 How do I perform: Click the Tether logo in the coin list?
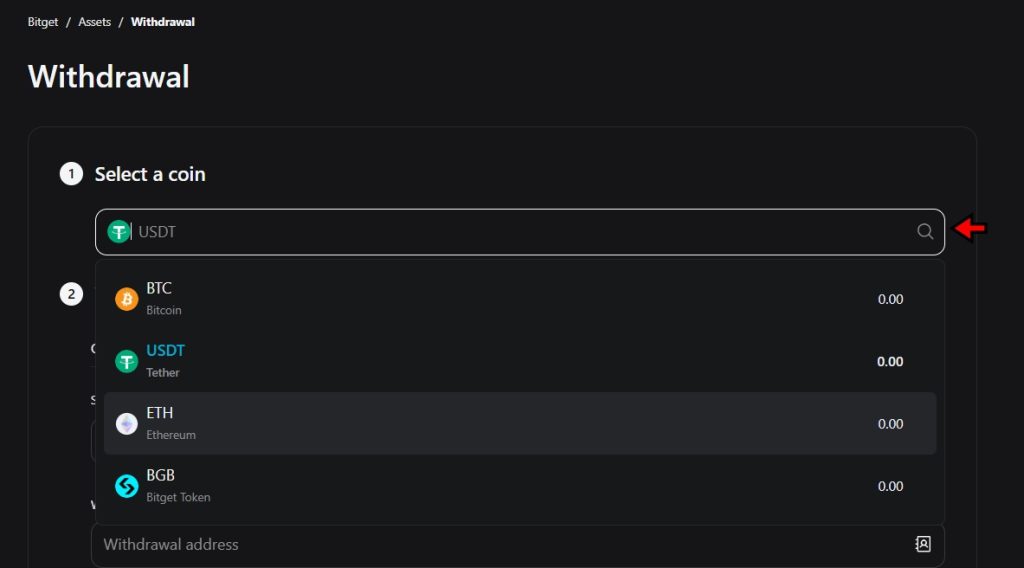[127, 361]
